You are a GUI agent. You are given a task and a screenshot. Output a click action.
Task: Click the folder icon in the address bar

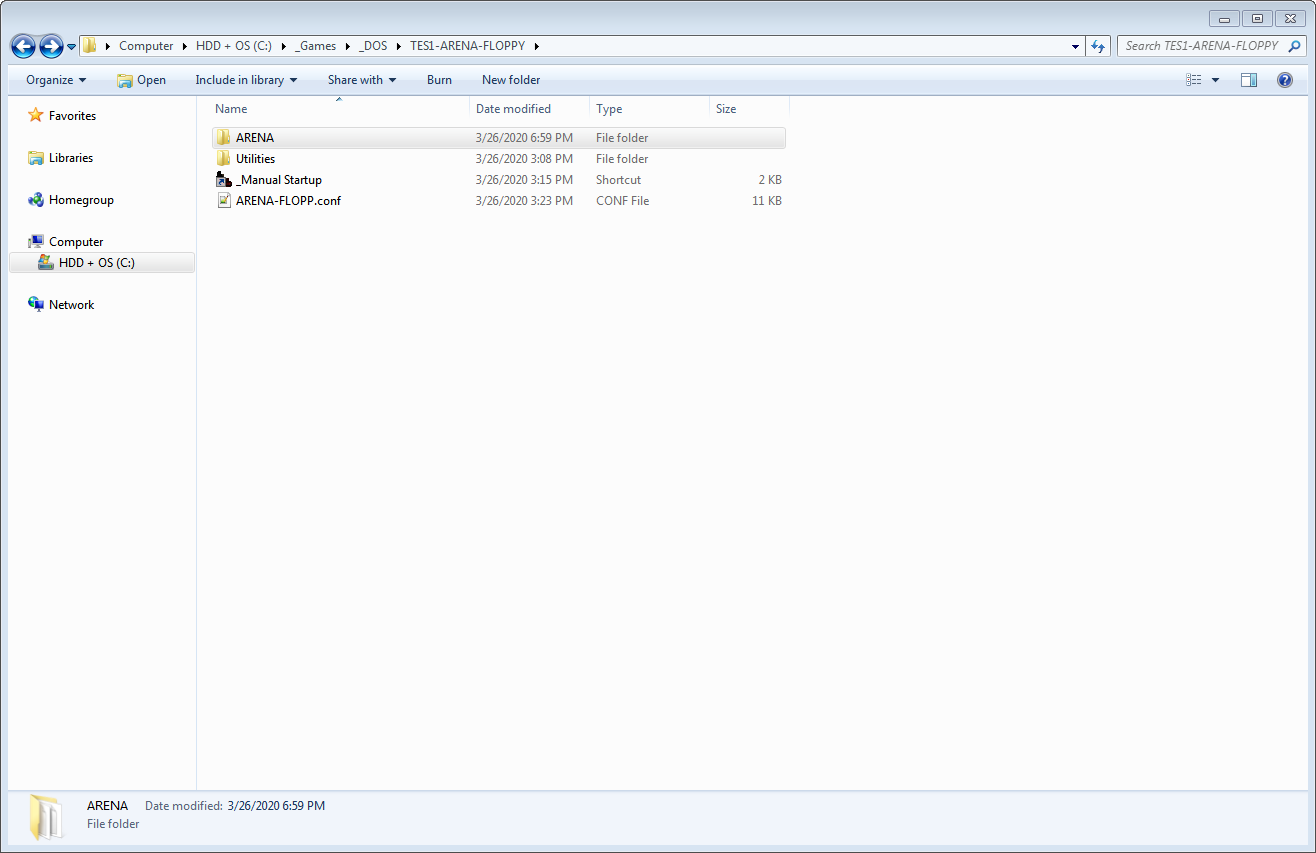[x=90, y=46]
